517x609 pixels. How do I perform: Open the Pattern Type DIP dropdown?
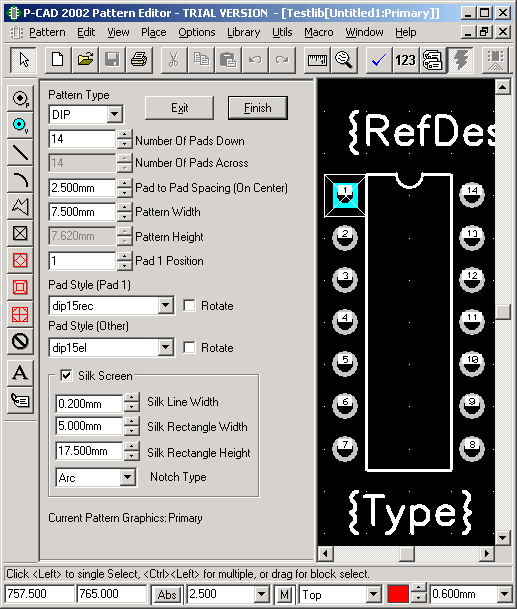[x=115, y=115]
